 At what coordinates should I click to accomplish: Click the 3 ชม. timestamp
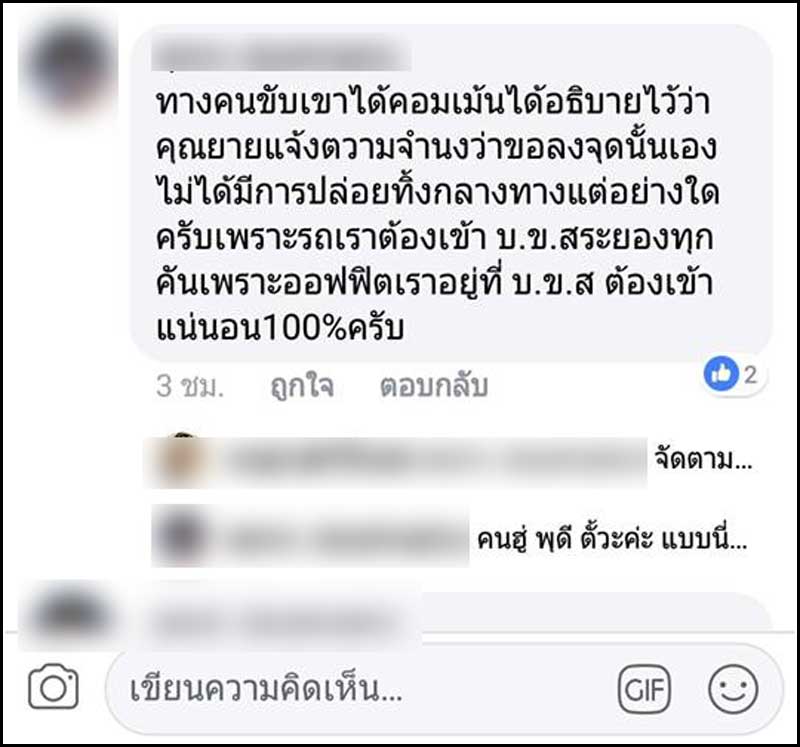coord(190,386)
